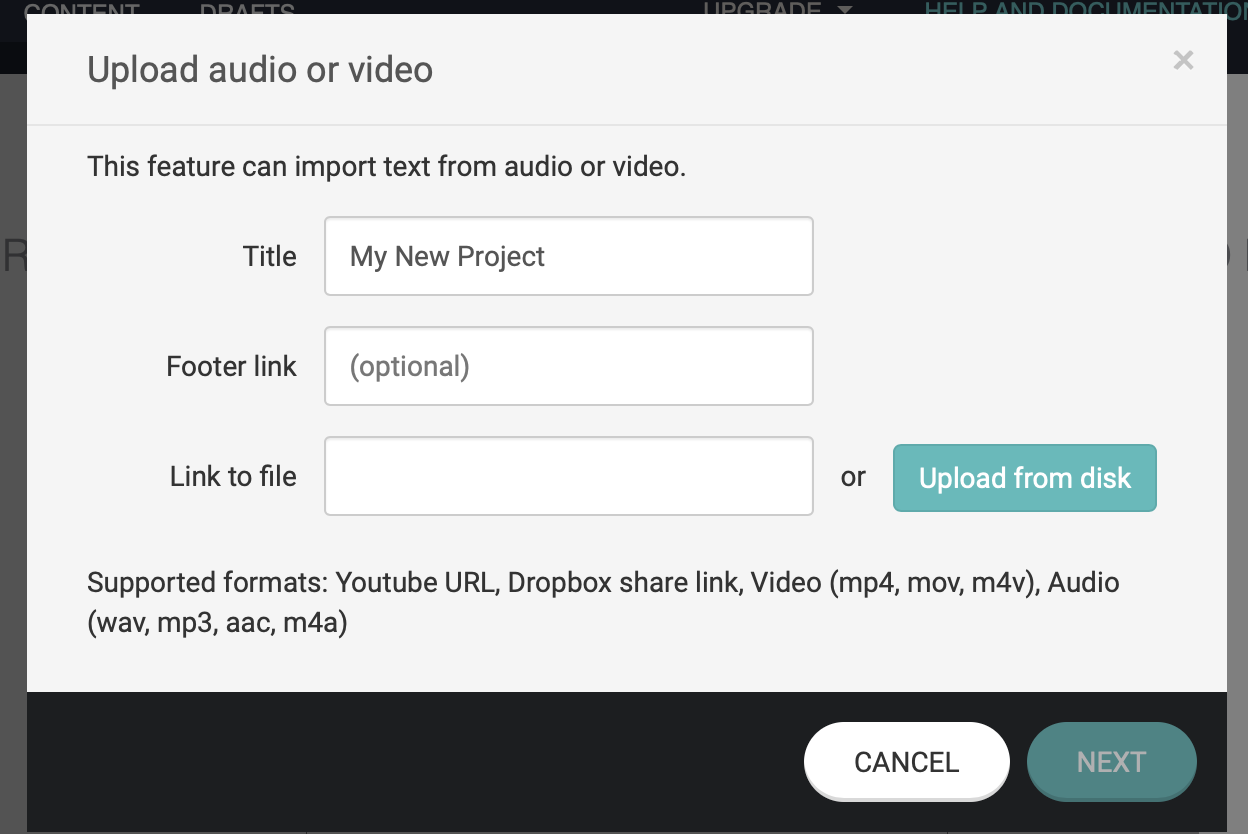This screenshot has height=834, width=1248.
Task: Click the Link to file label
Action: [x=233, y=477]
